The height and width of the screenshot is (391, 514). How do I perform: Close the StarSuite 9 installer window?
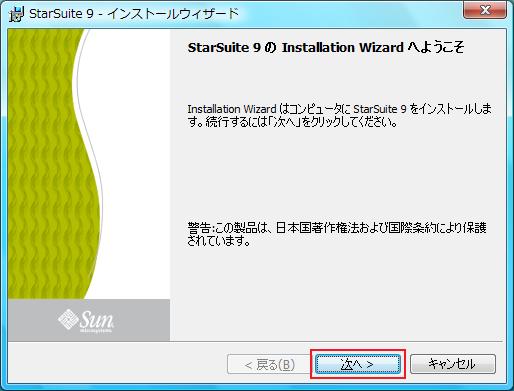485,10
